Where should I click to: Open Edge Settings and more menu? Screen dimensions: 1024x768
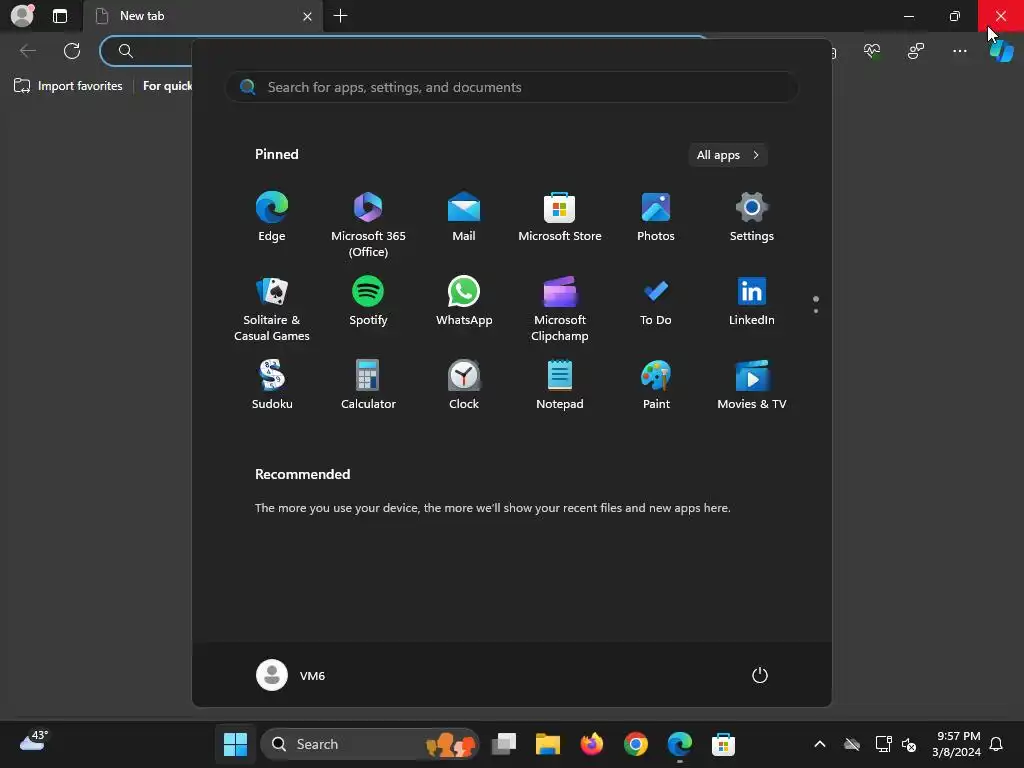pos(959,50)
